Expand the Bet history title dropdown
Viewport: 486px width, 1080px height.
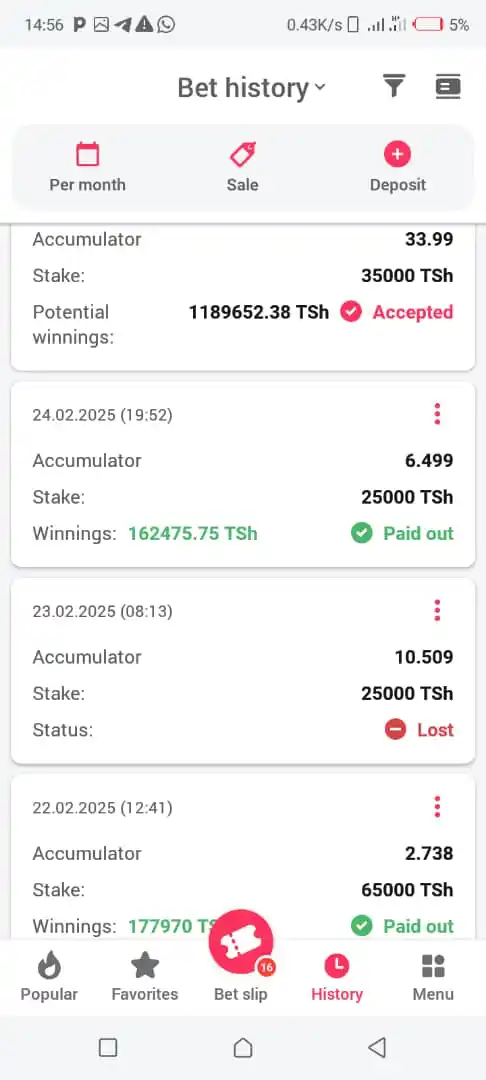pyautogui.click(x=251, y=87)
